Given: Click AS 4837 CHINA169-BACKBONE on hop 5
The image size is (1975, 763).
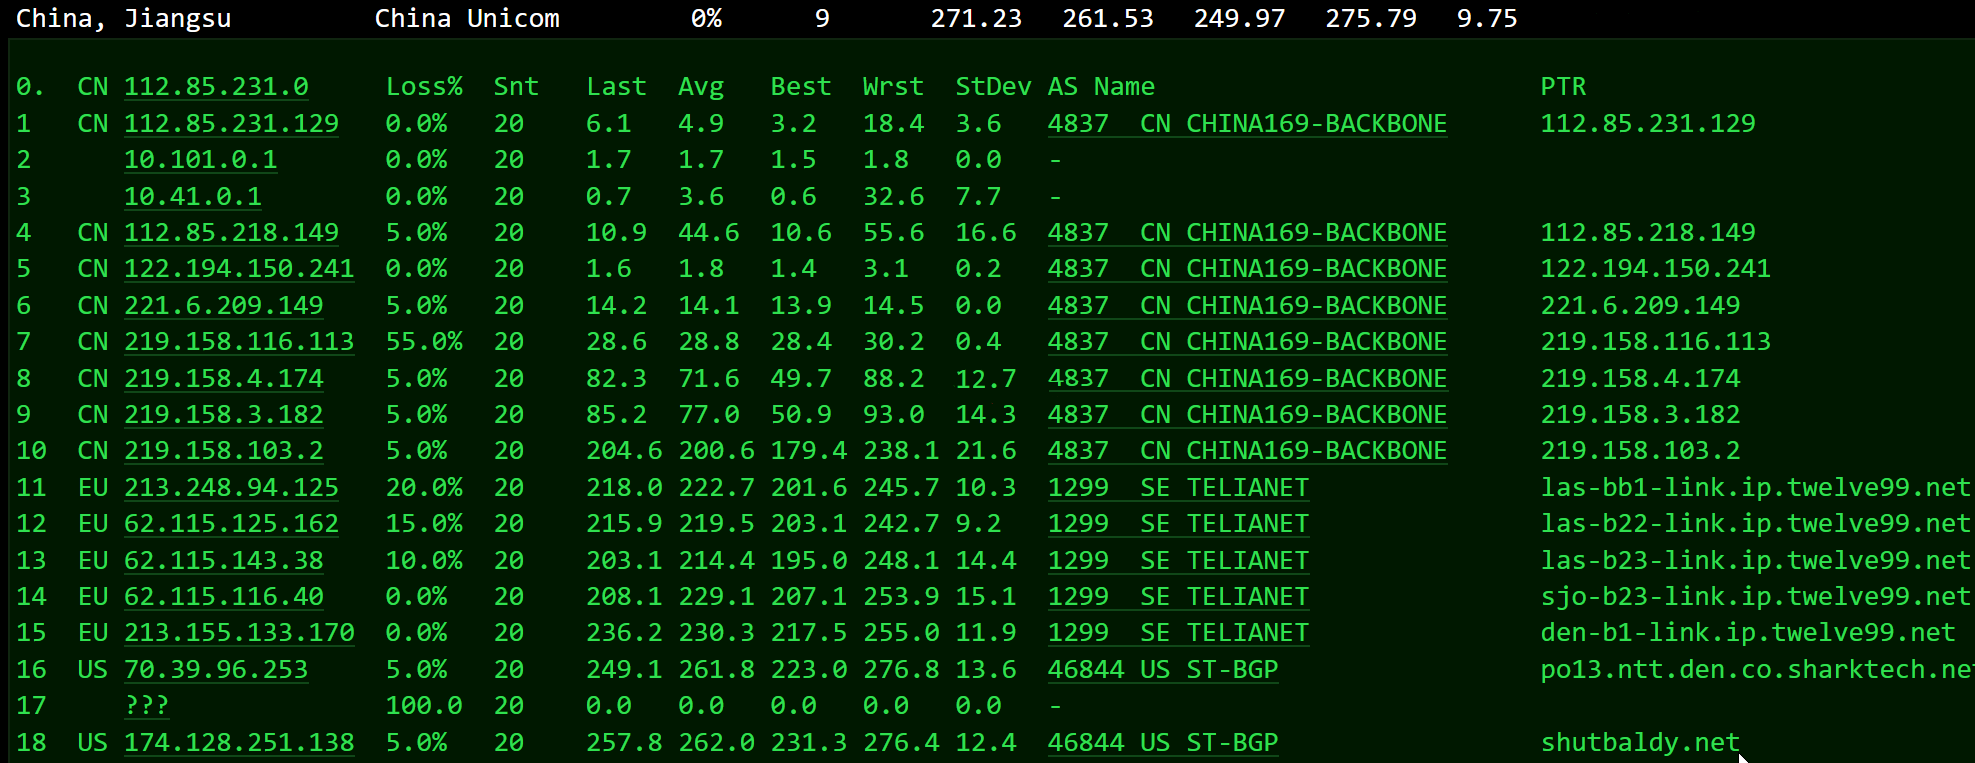Looking at the screenshot, I should click(1247, 268).
